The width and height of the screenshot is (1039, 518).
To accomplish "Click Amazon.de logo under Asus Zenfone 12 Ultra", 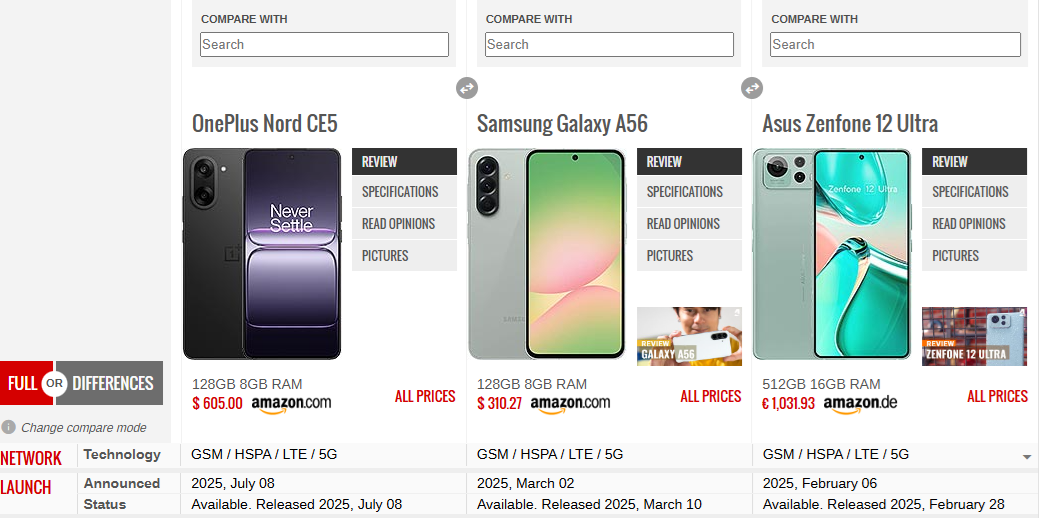I will pyautogui.click(x=860, y=404).
